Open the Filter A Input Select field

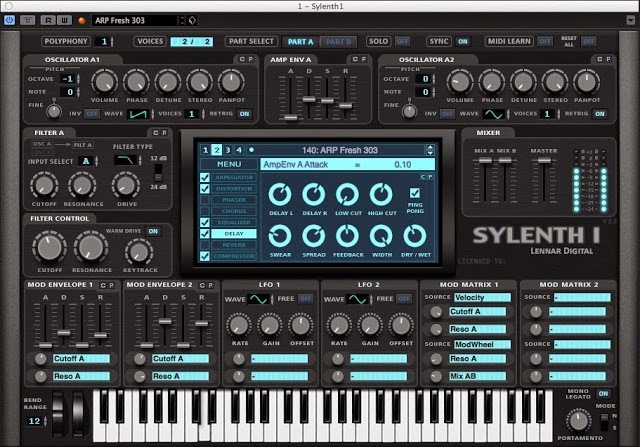[x=88, y=161]
